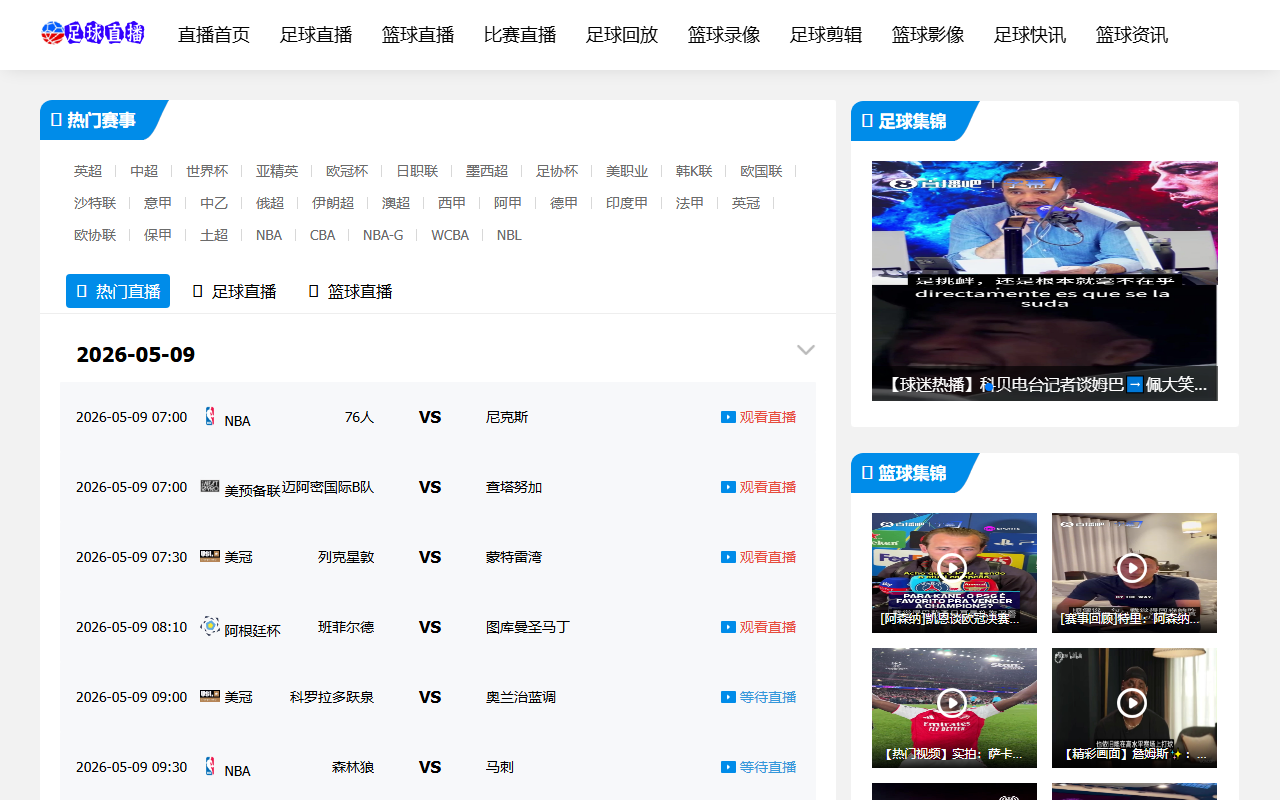Open the WCBA league link
This screenshot has height=800, width=1280.
coord(450,235)
